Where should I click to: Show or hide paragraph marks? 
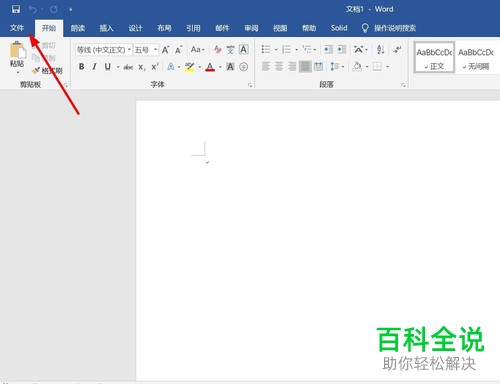tap(397, 50)
